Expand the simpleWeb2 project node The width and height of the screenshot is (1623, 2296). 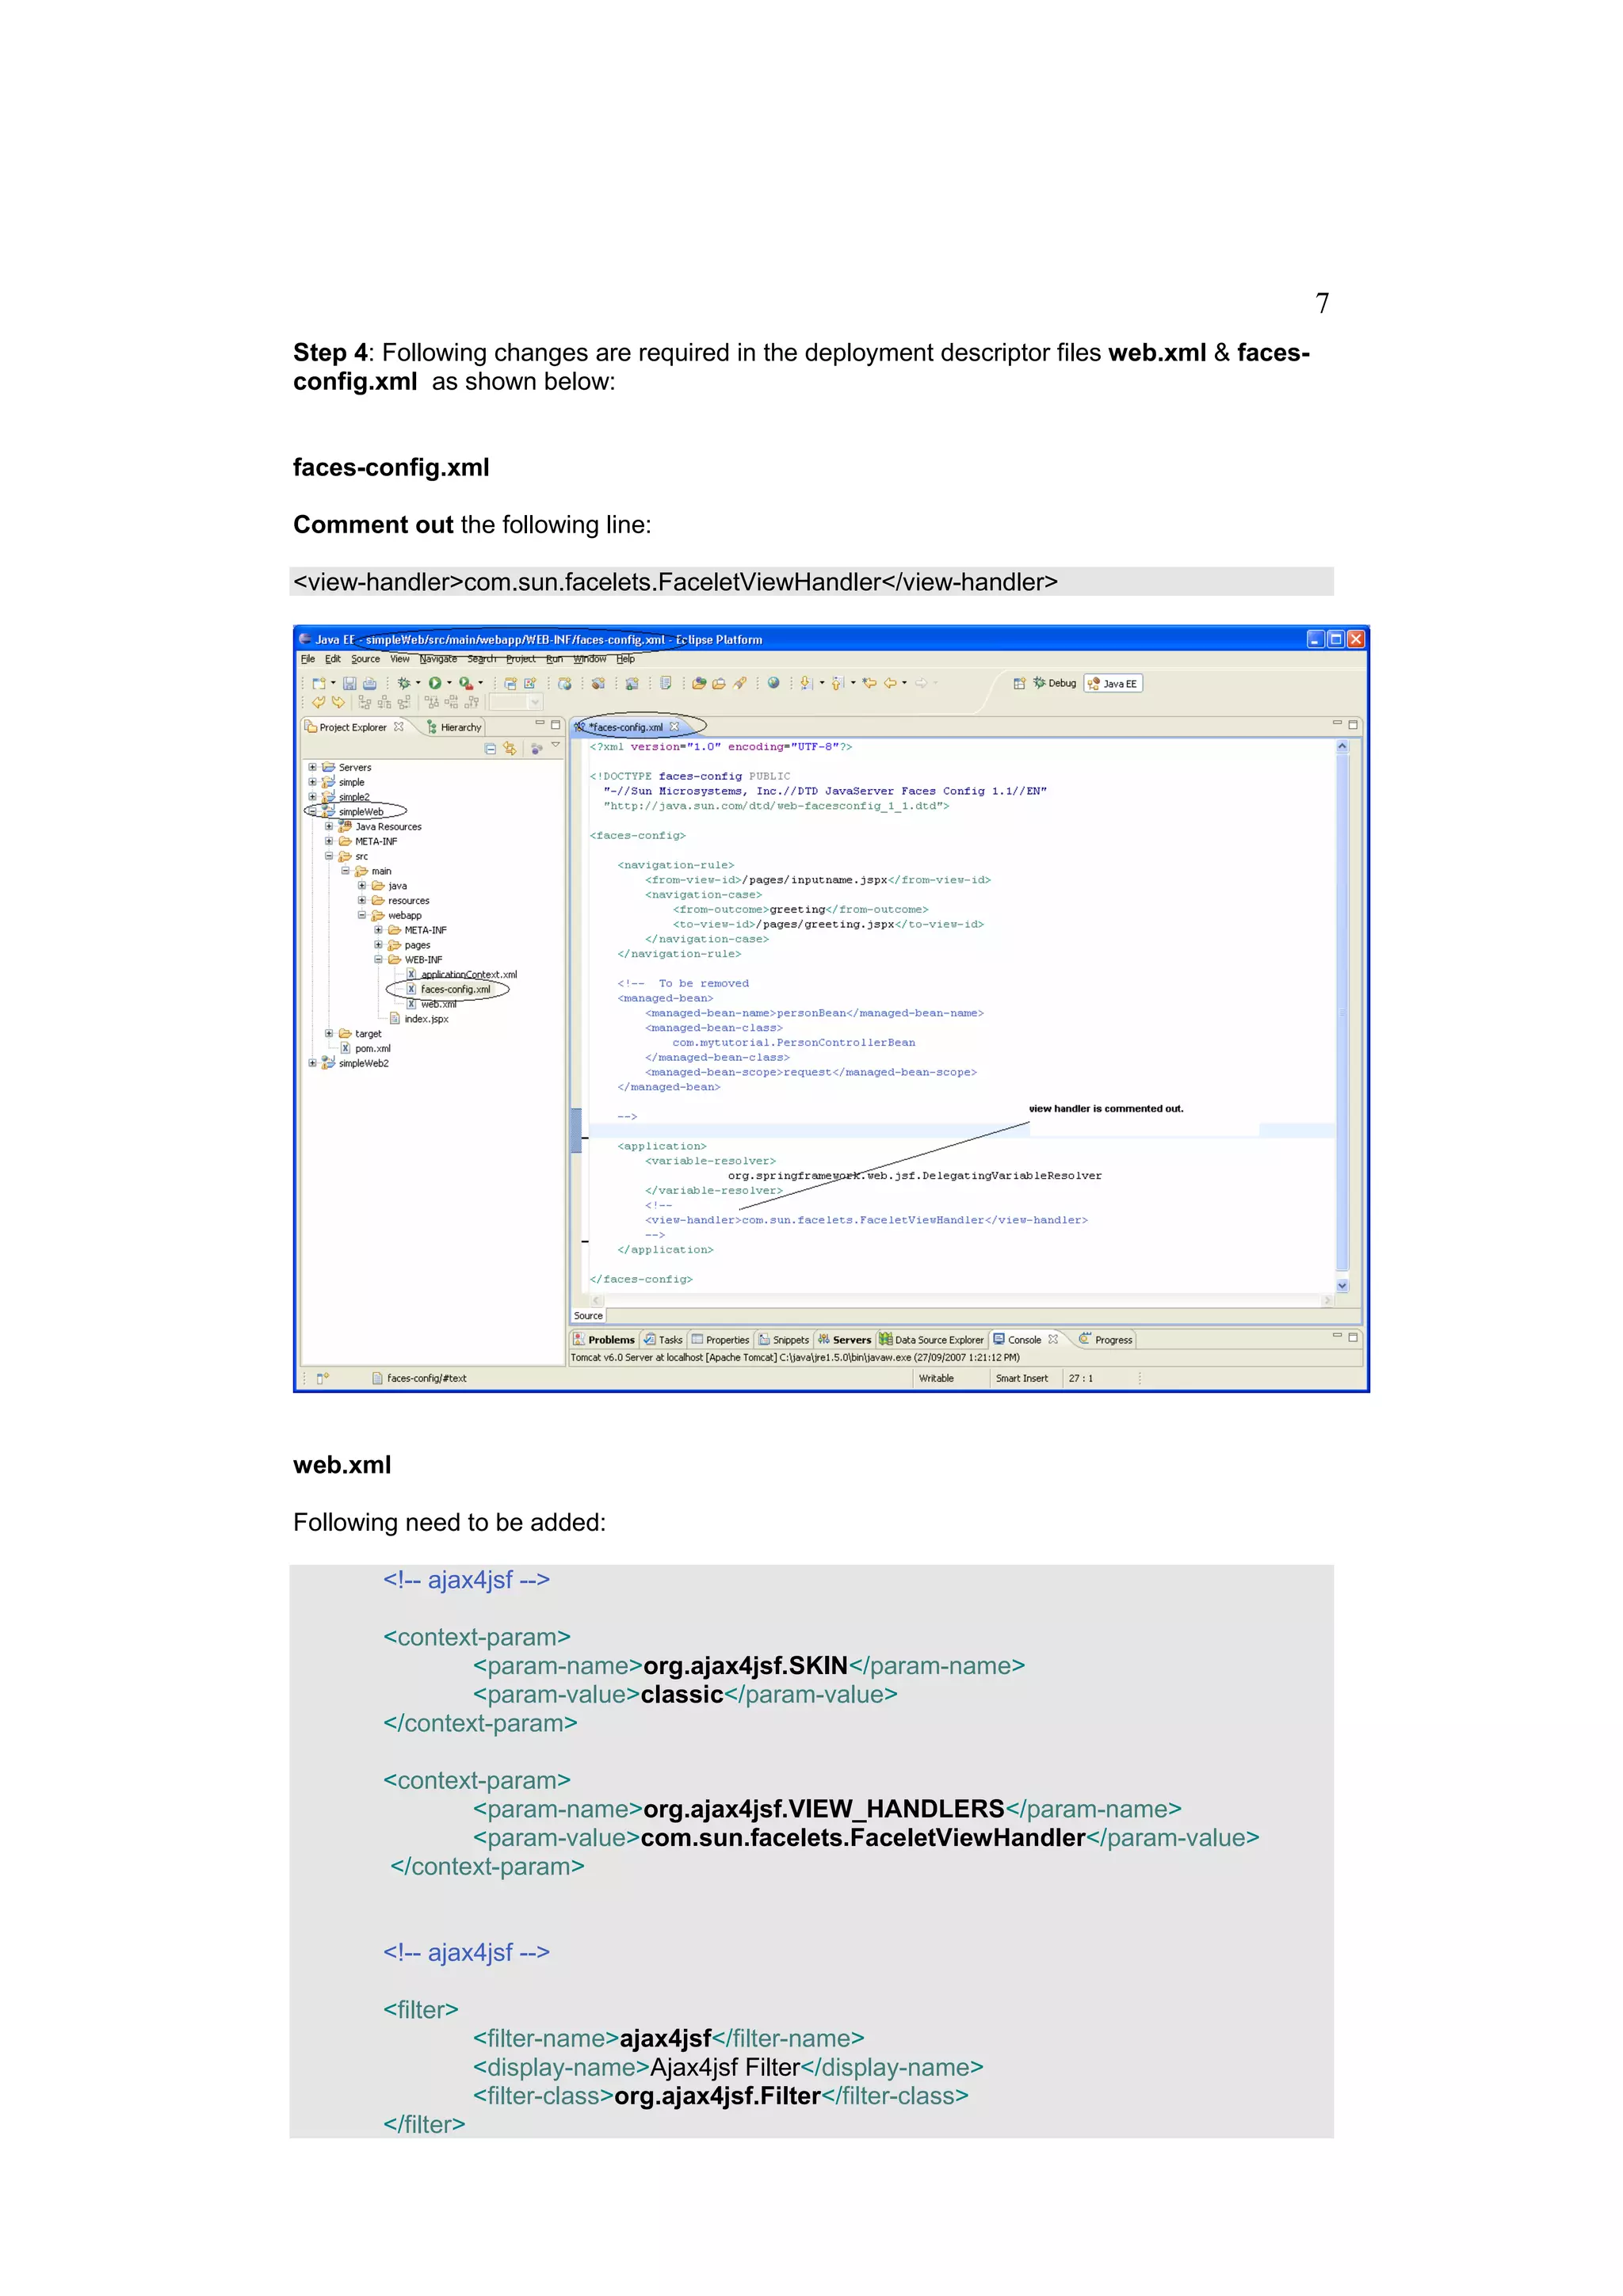tap(312, 1064)
